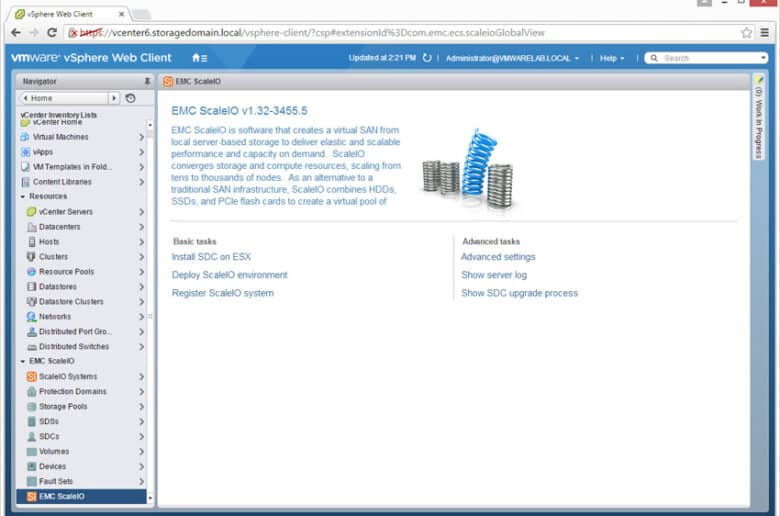Viewport: 780px width, 516px height.
Task: Go back to Home in Navigator
Action: pyautogui.click(x=64, y=98)
